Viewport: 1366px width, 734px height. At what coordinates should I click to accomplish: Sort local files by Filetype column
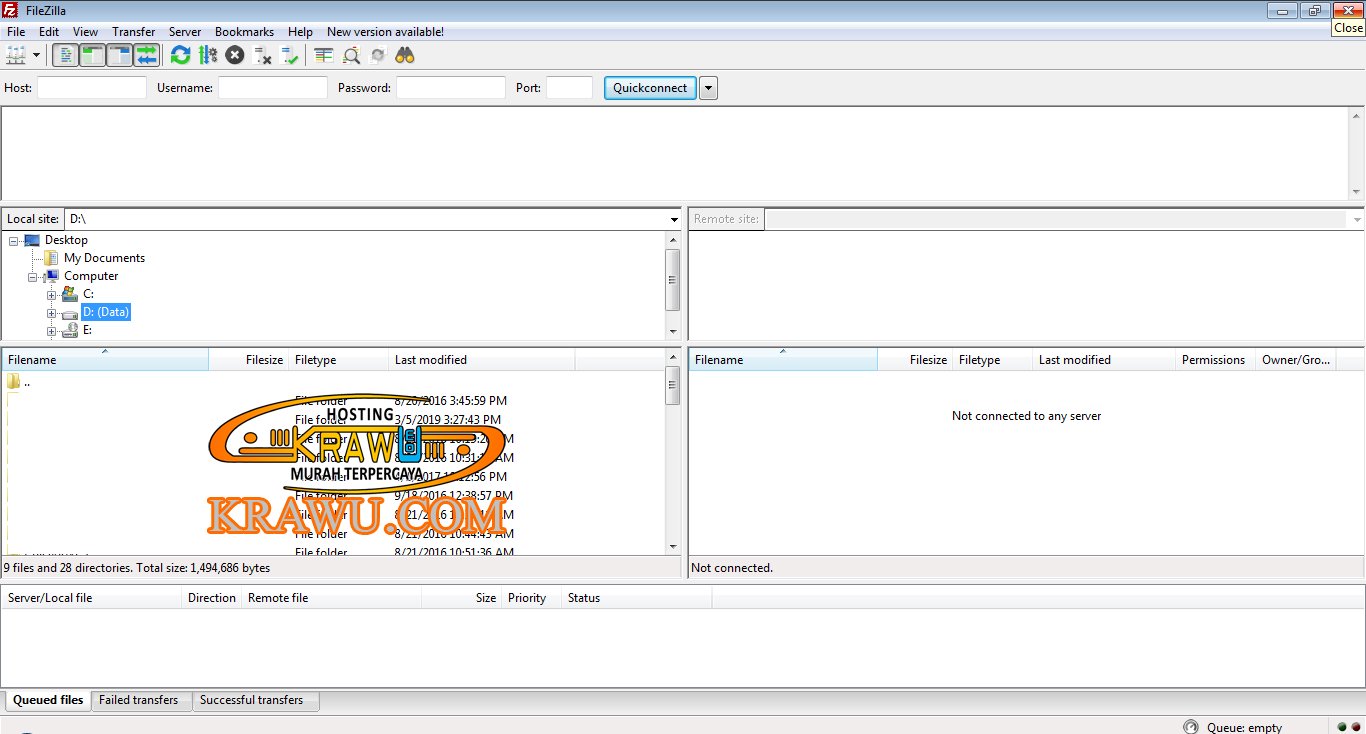[x=339, y=360]
